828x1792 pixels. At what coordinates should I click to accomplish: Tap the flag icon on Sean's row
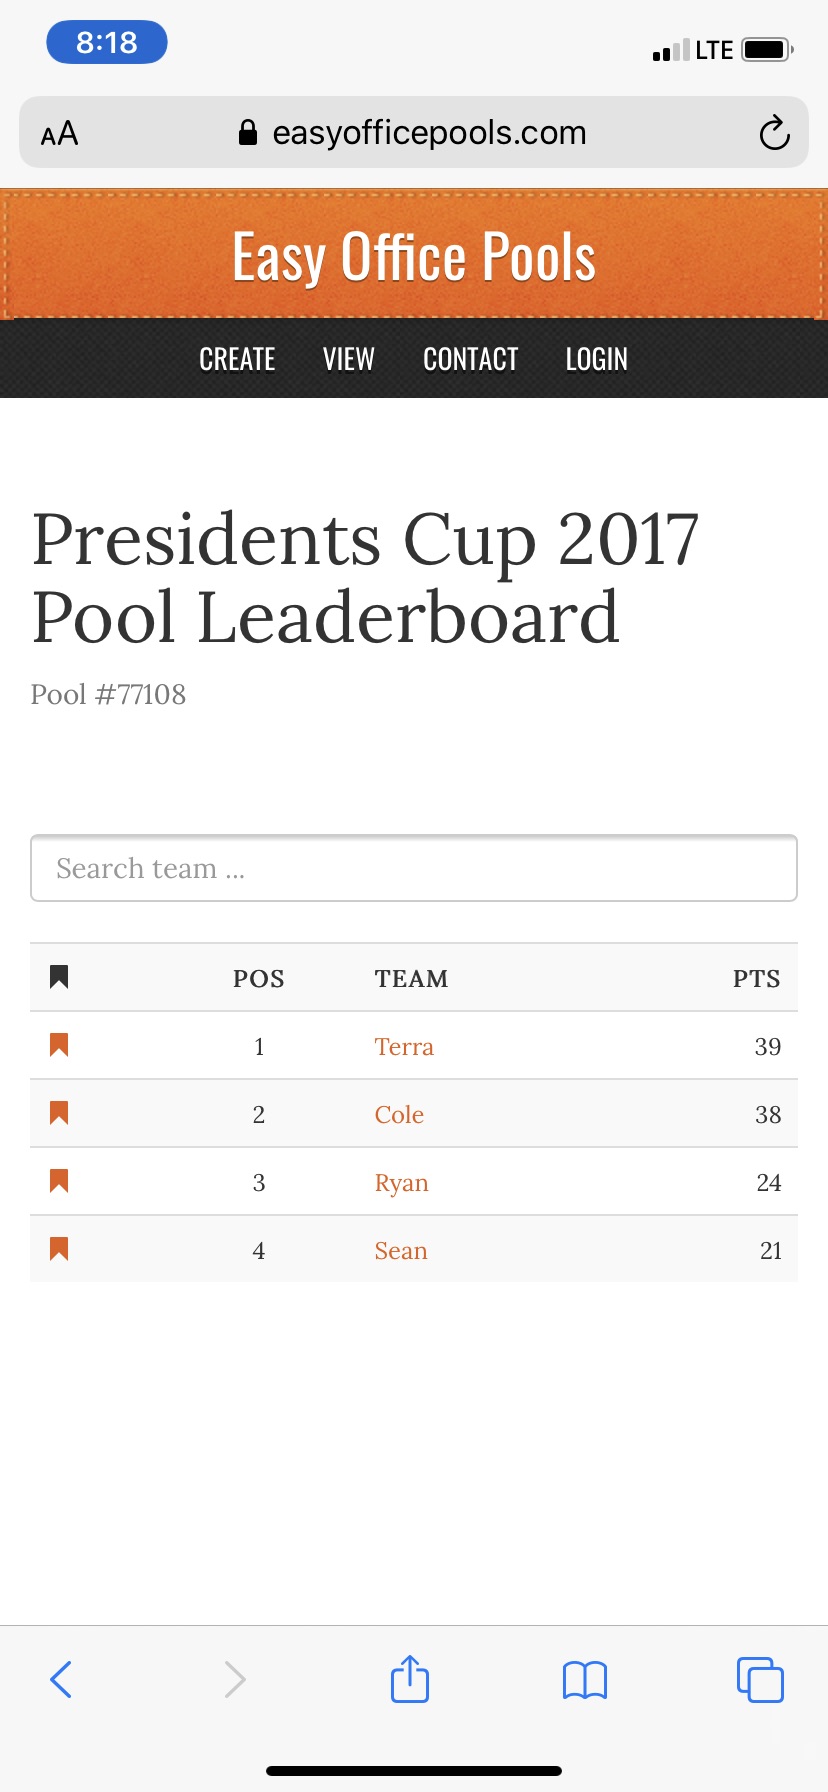pos(58,1249)
